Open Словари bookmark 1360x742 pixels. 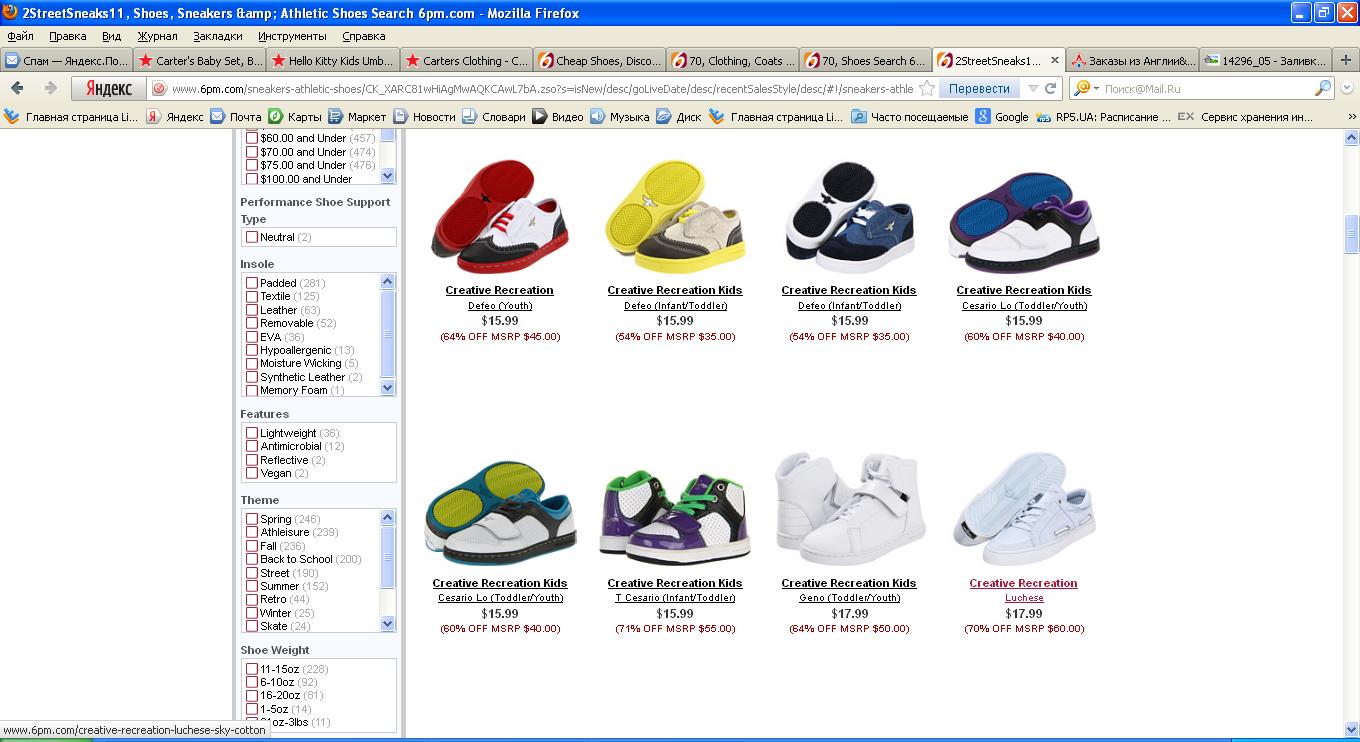tap(493, 117)
